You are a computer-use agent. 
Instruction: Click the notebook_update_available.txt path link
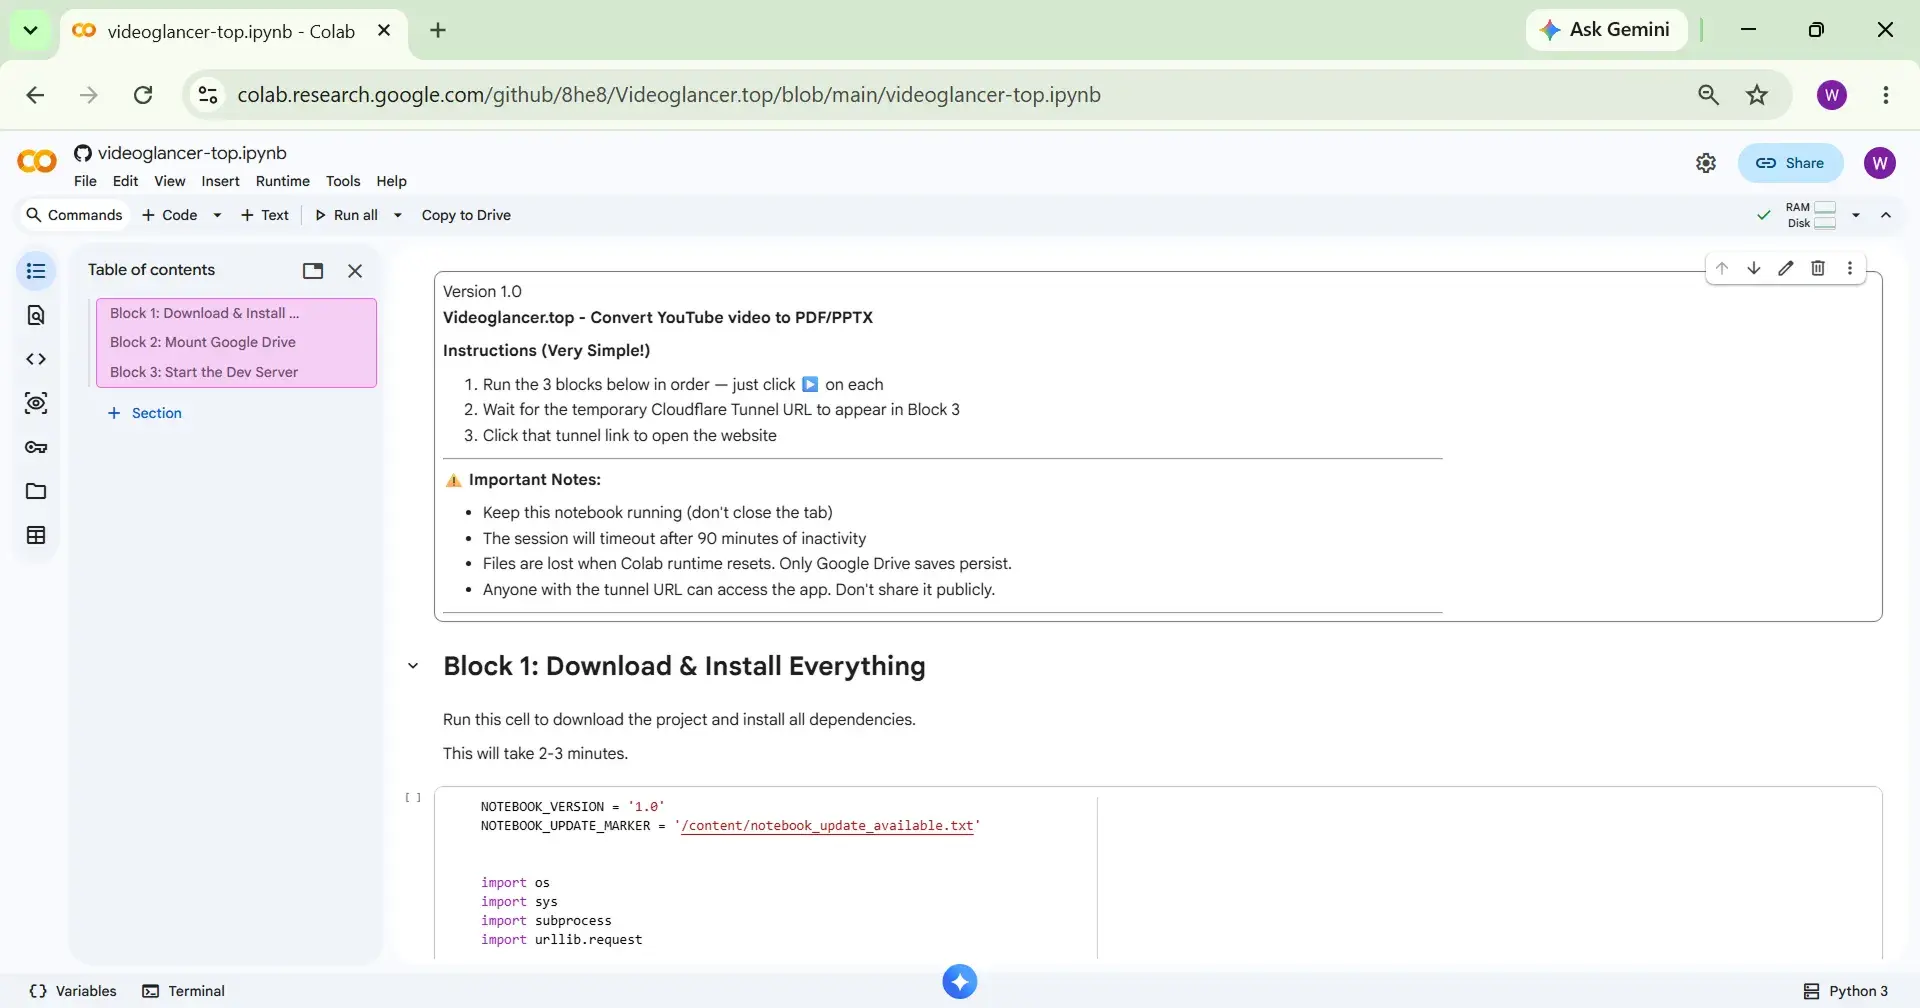pyautogui.click(x=827, y=826)
